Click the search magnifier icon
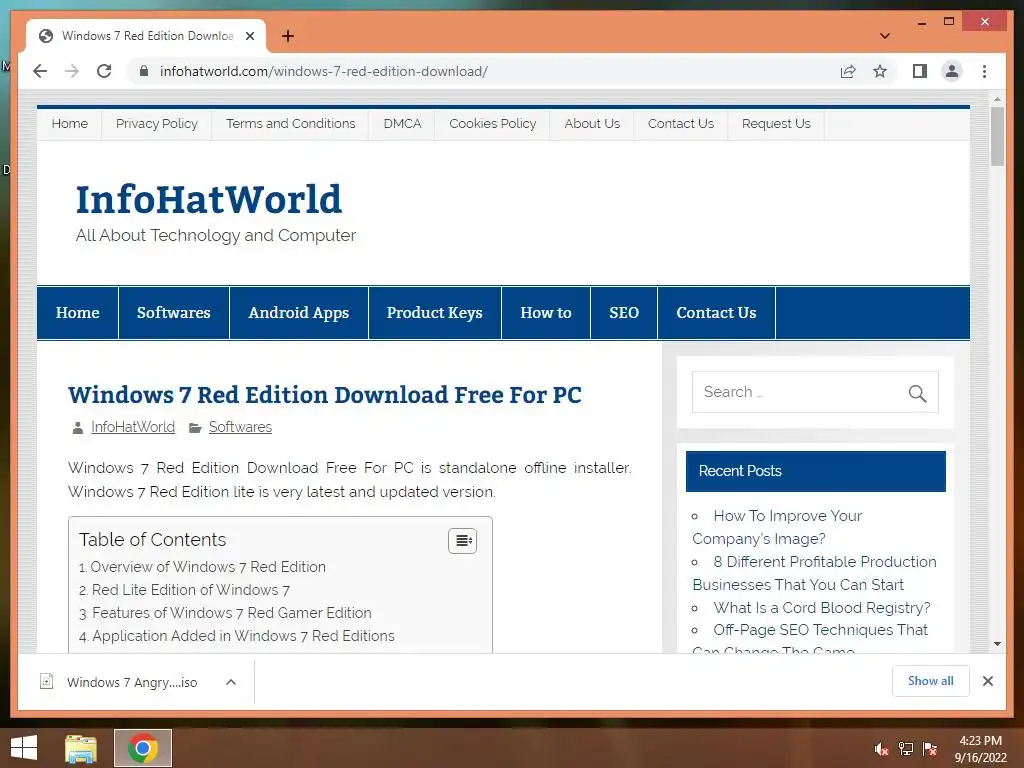 917,392
